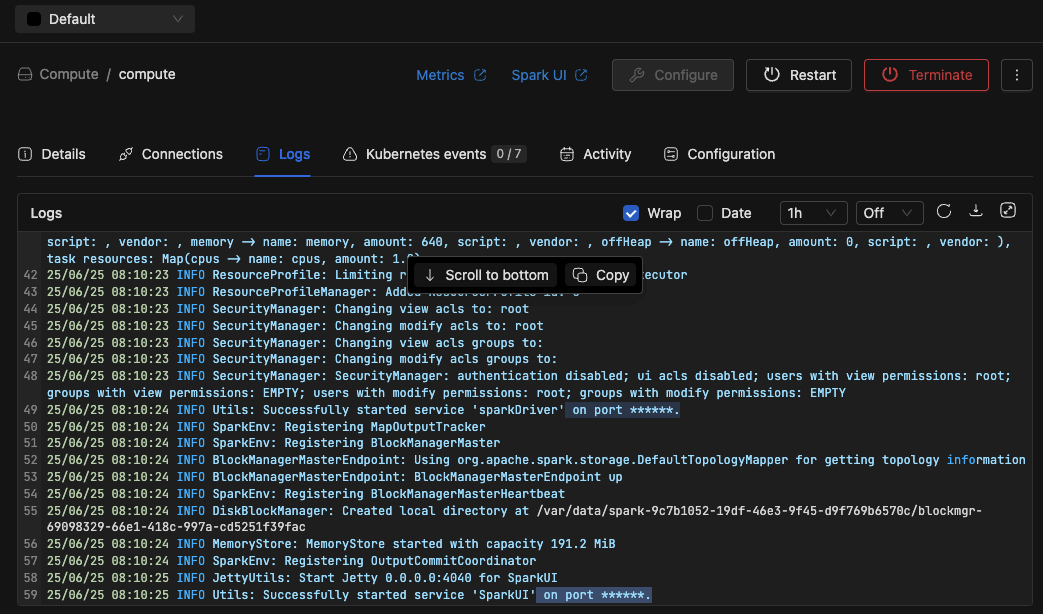Switch to the Activity tab

[x=595, y=154]
